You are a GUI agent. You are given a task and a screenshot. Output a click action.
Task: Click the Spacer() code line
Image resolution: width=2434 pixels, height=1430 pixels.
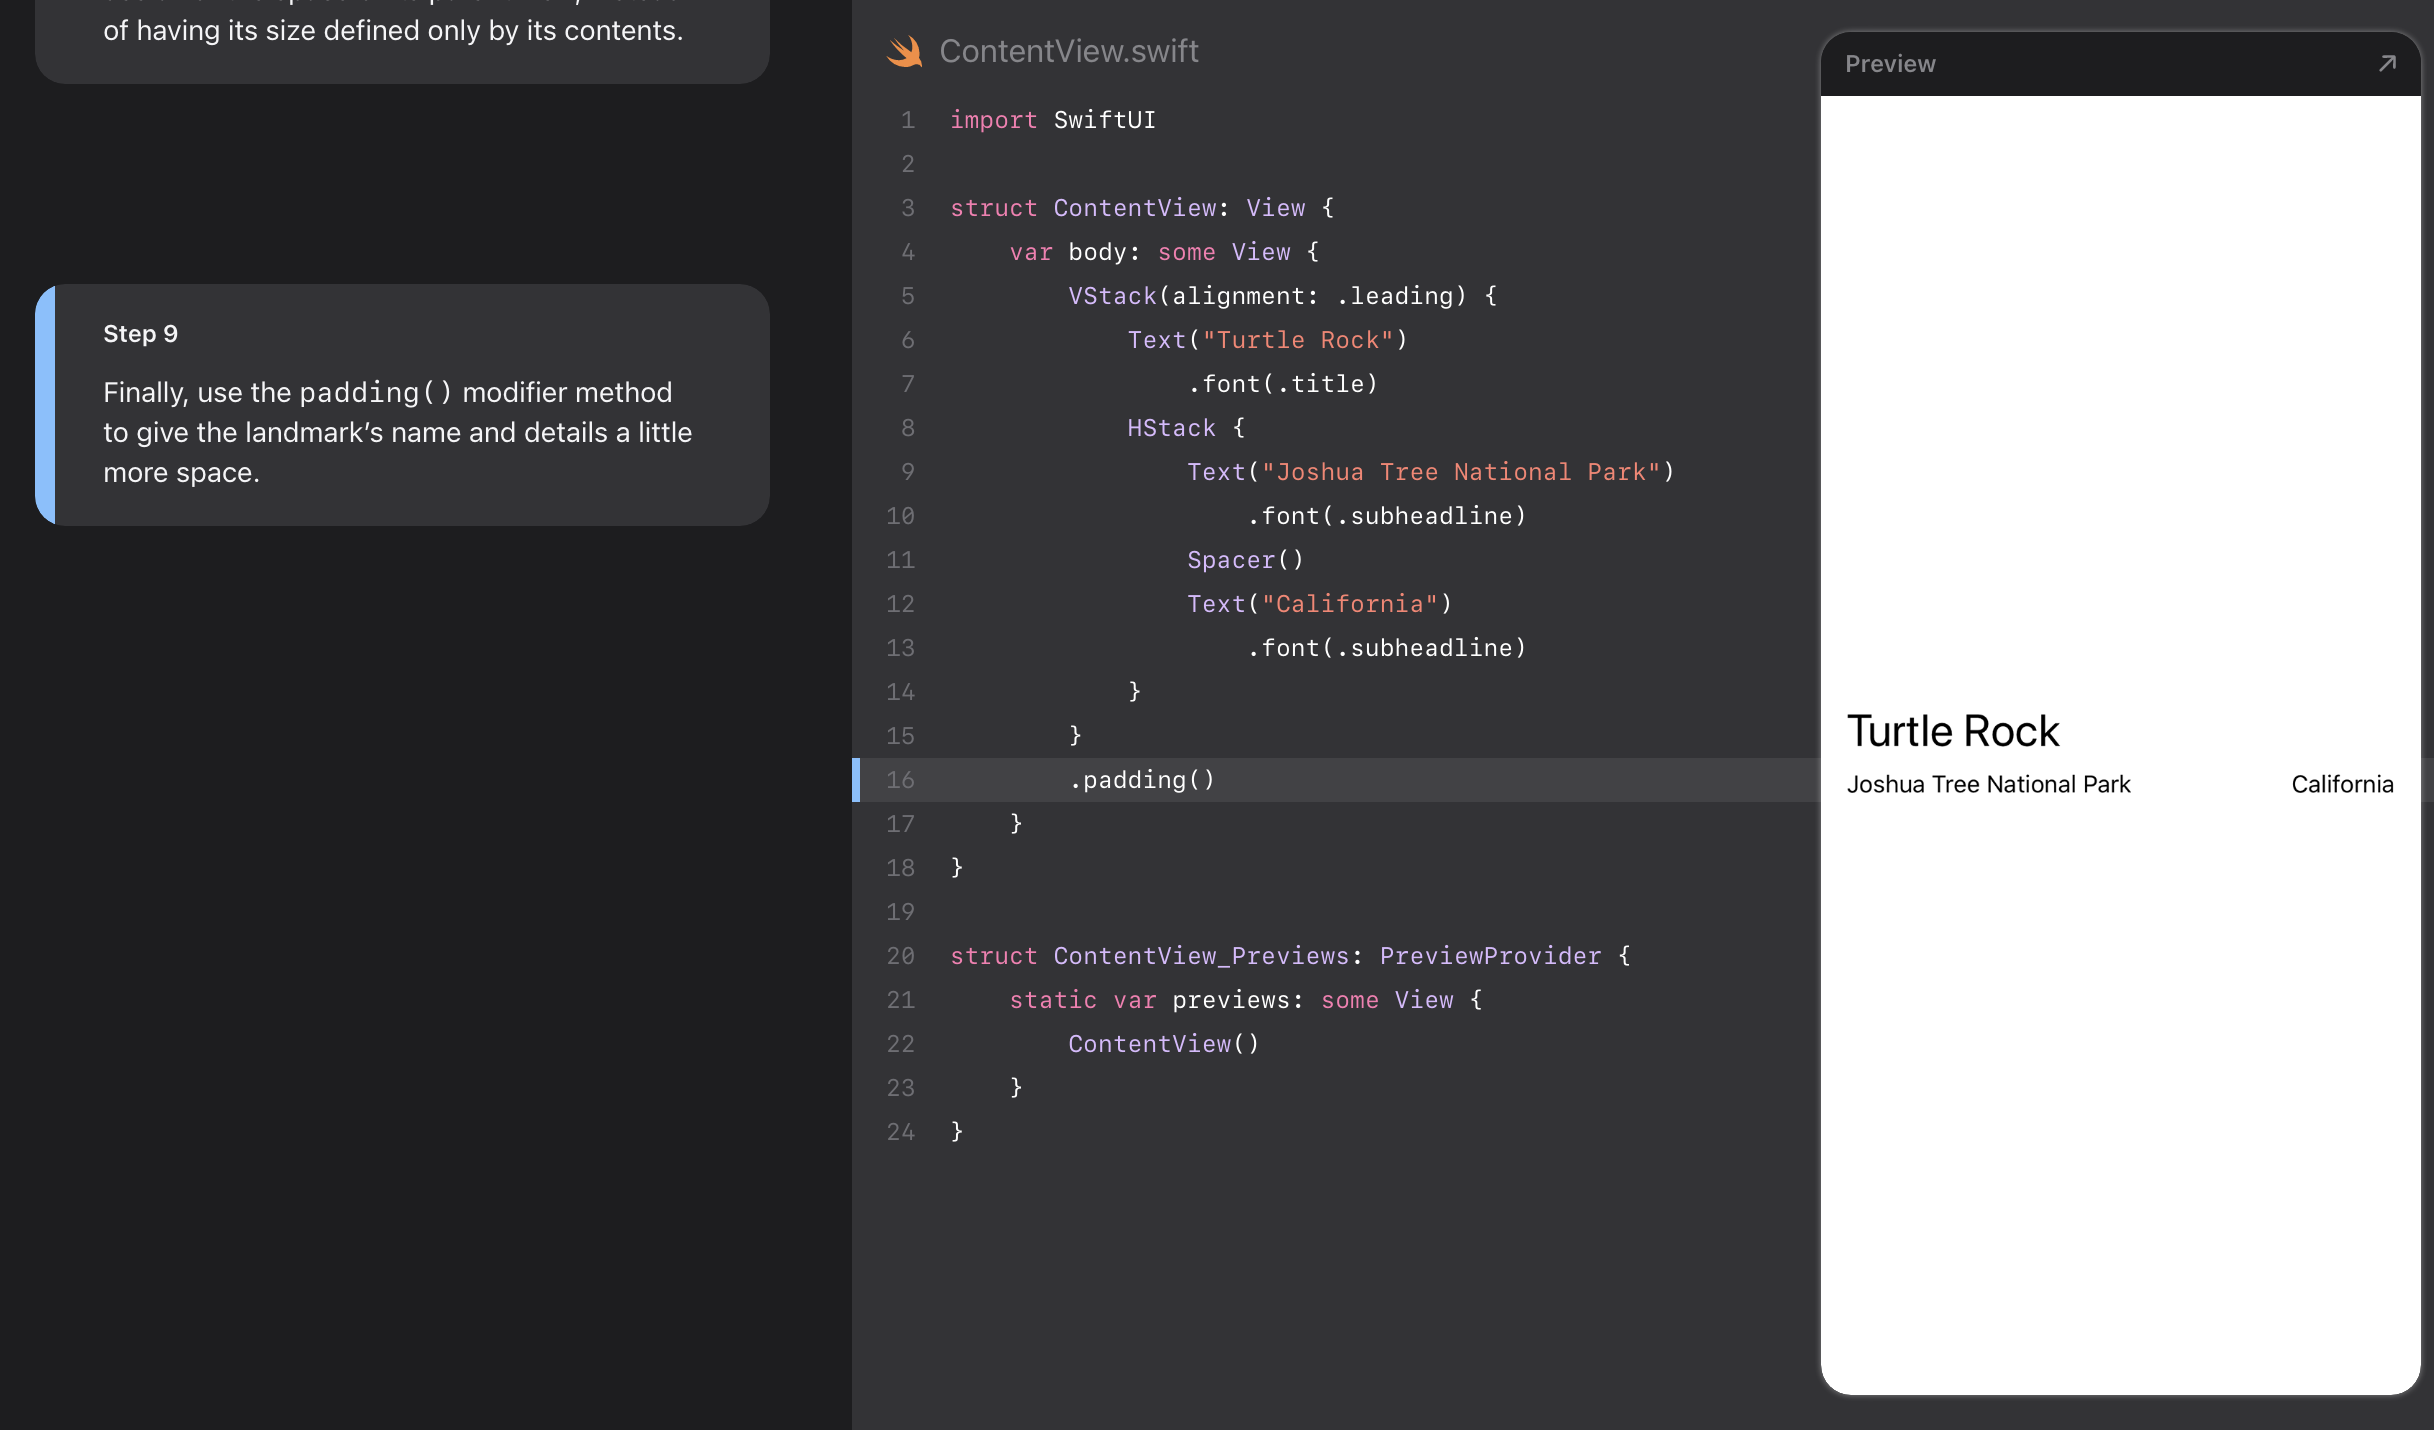click(x=1245, y=560)
